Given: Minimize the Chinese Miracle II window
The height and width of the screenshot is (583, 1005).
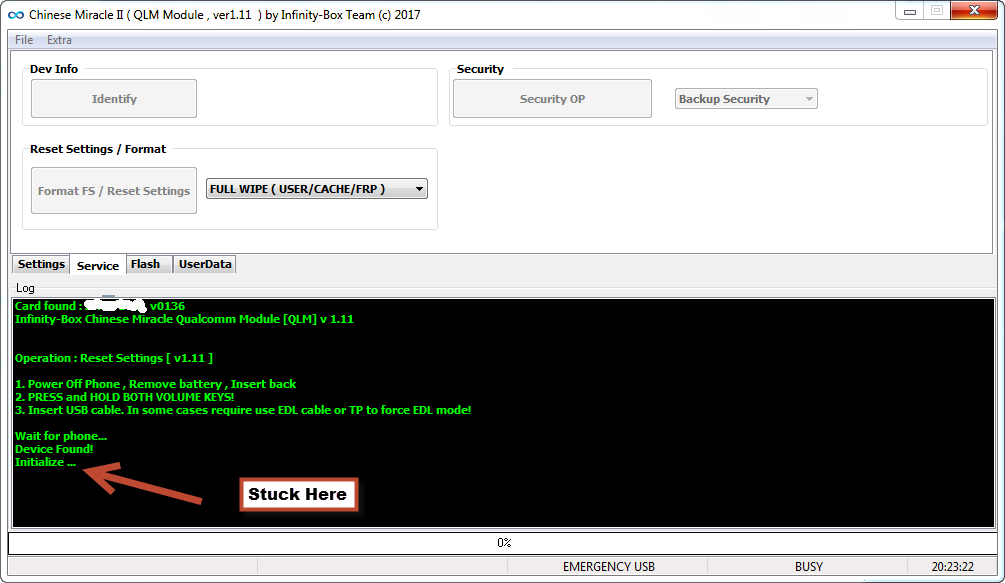Looking at the screenshot, I should pyautogui.click(x=909, y=11).
